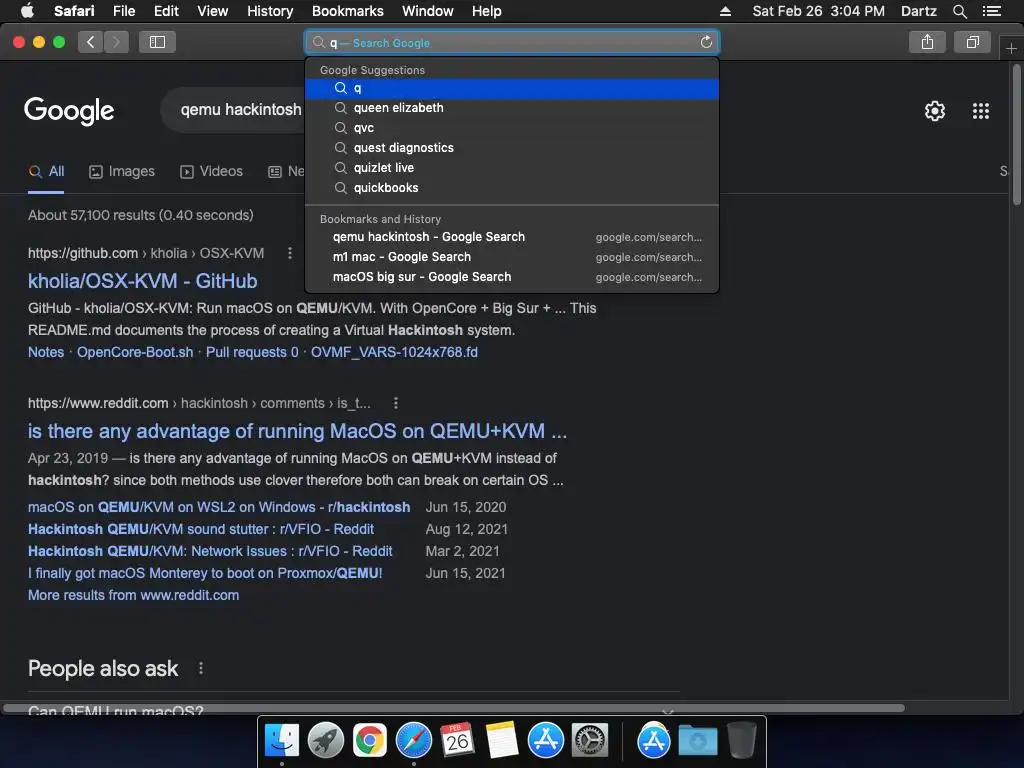Switch to the Images search tab
The image size is (1024, 768).
pyautogui.click(x=121, y=172)
